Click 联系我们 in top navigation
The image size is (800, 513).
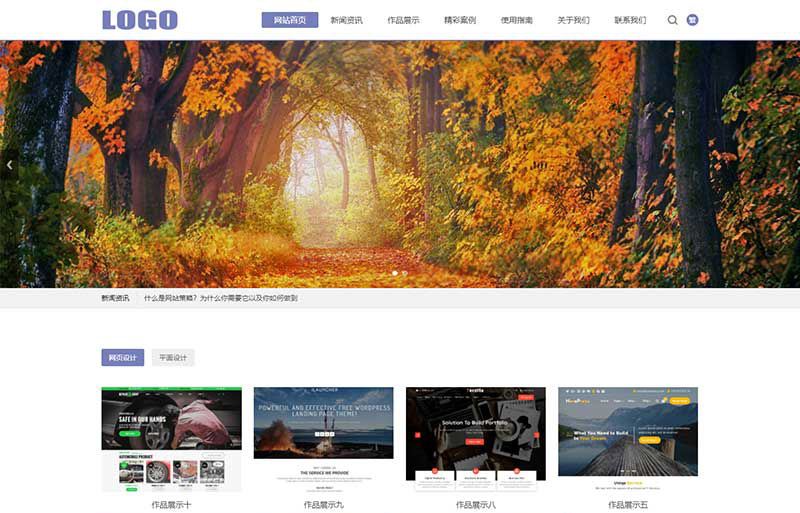(630, 20)
